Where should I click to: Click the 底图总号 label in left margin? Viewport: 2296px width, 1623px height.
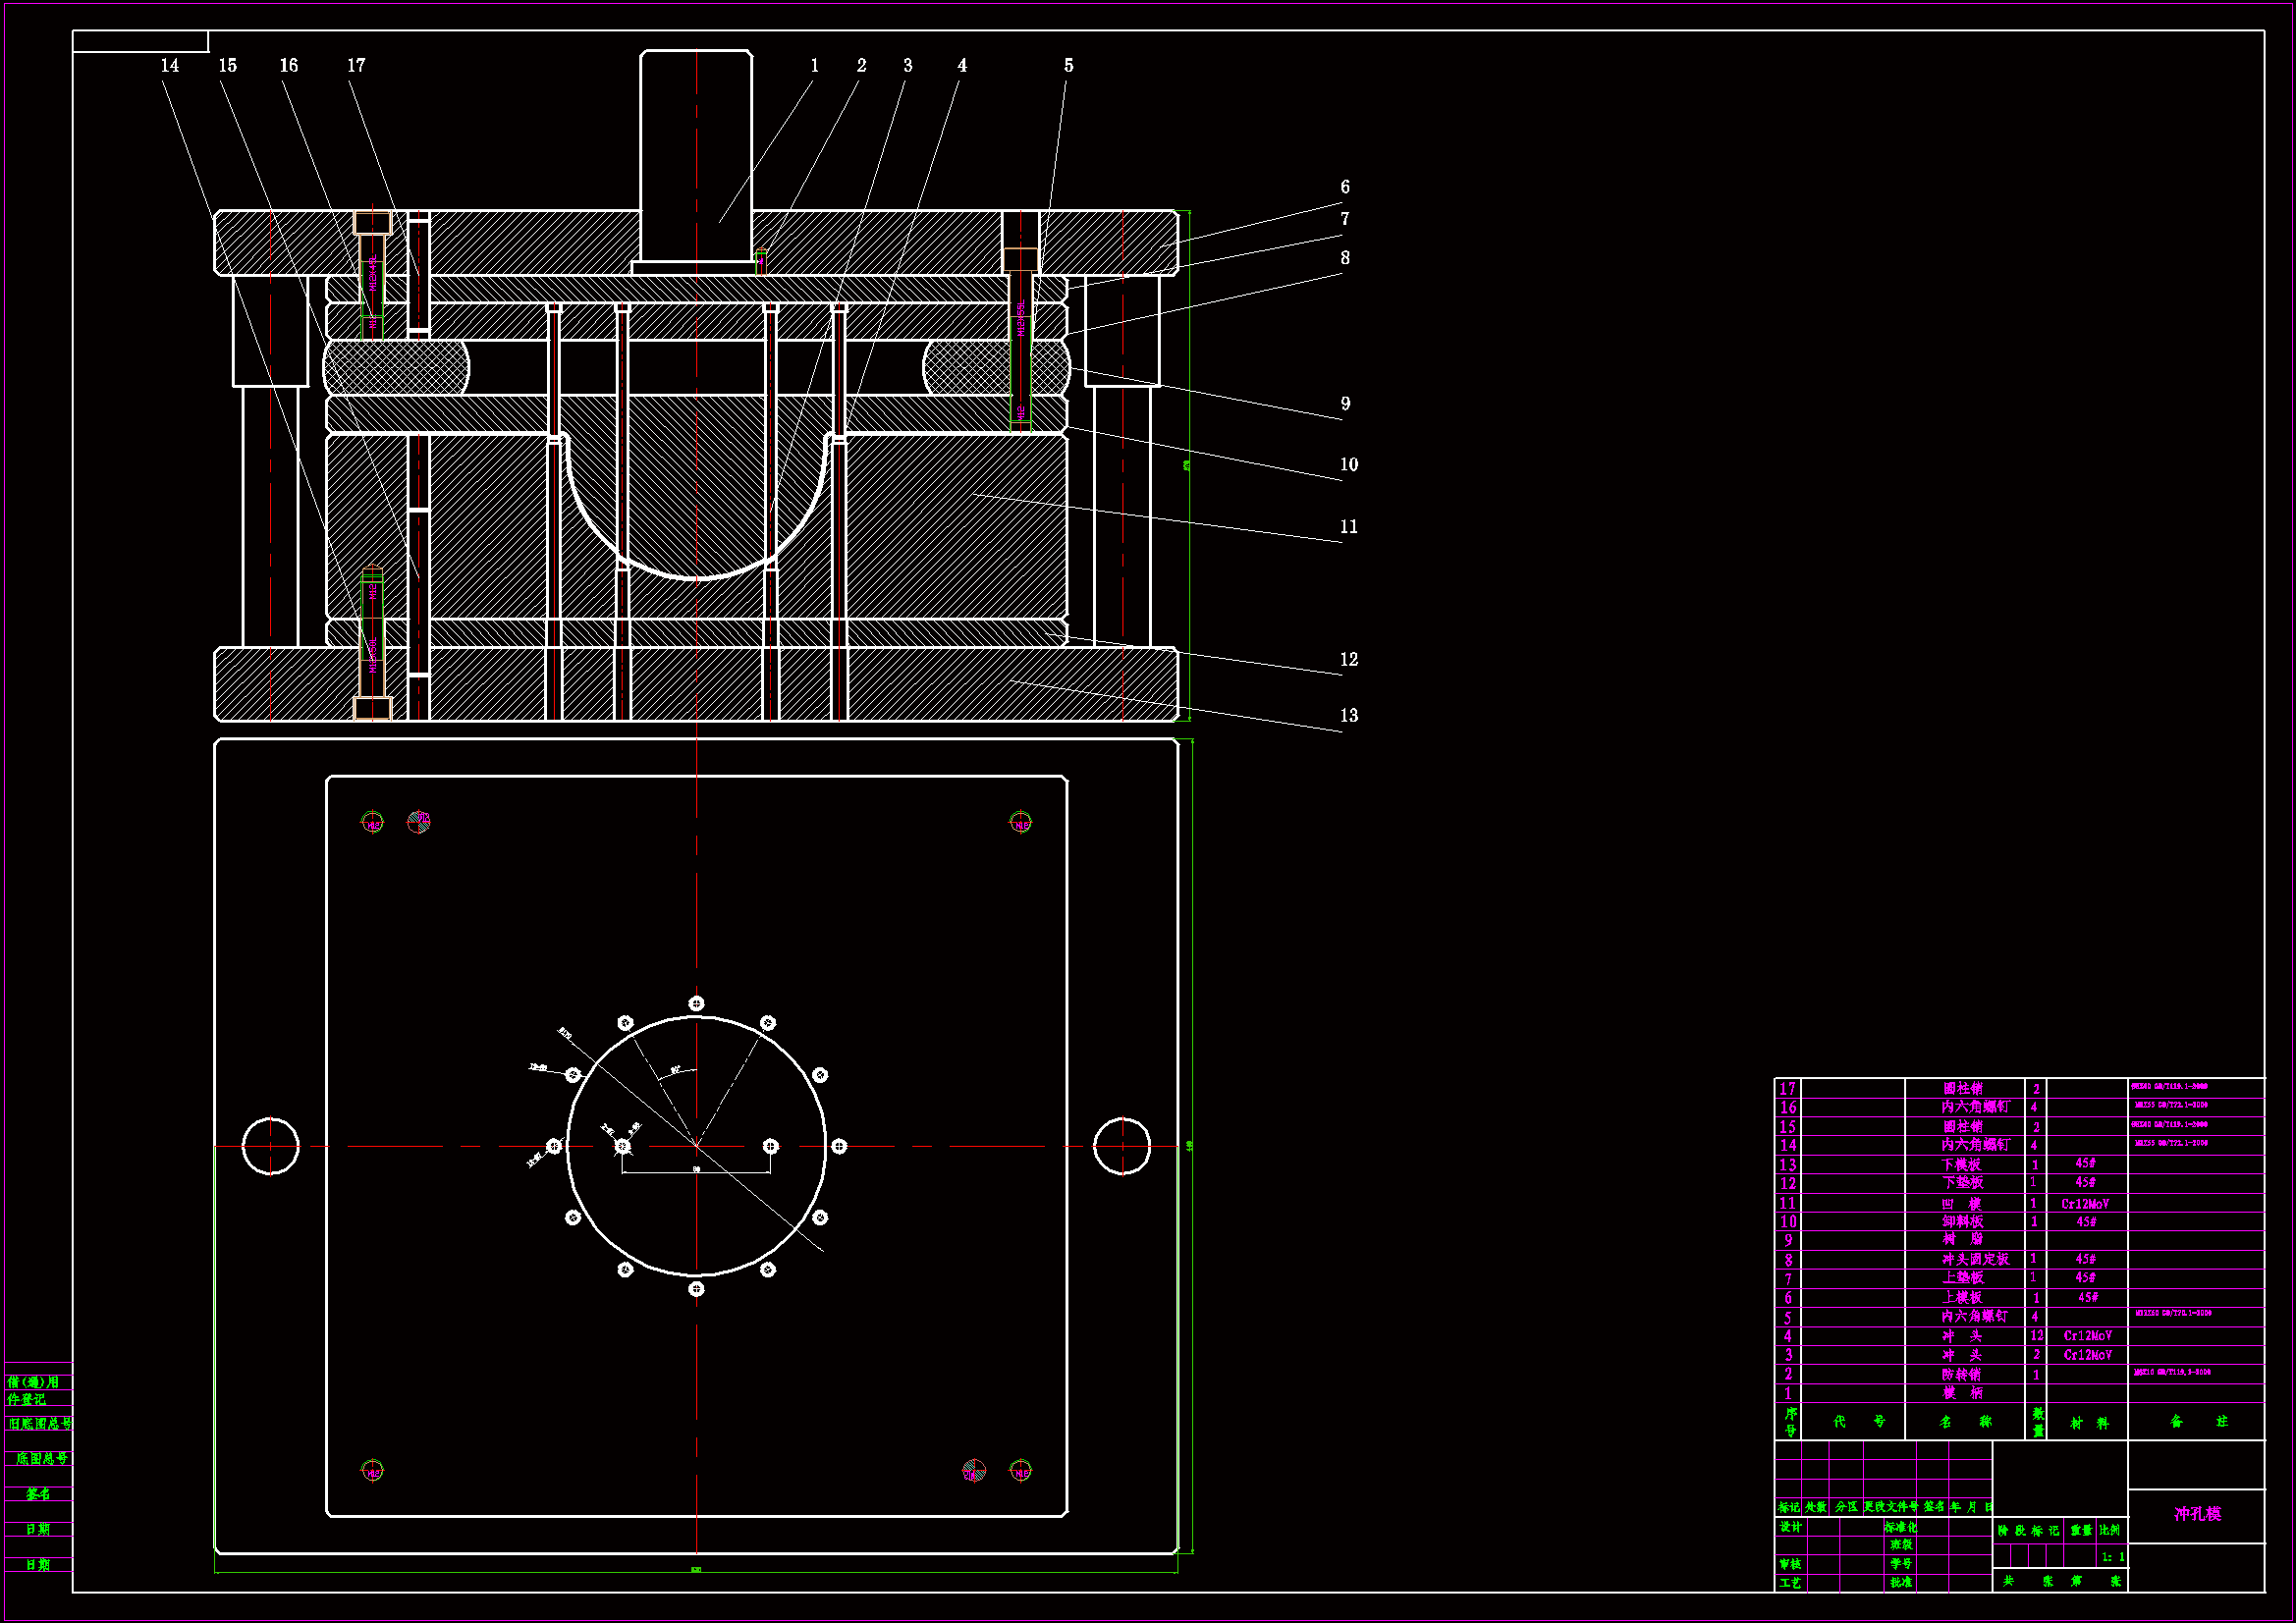41,1459
